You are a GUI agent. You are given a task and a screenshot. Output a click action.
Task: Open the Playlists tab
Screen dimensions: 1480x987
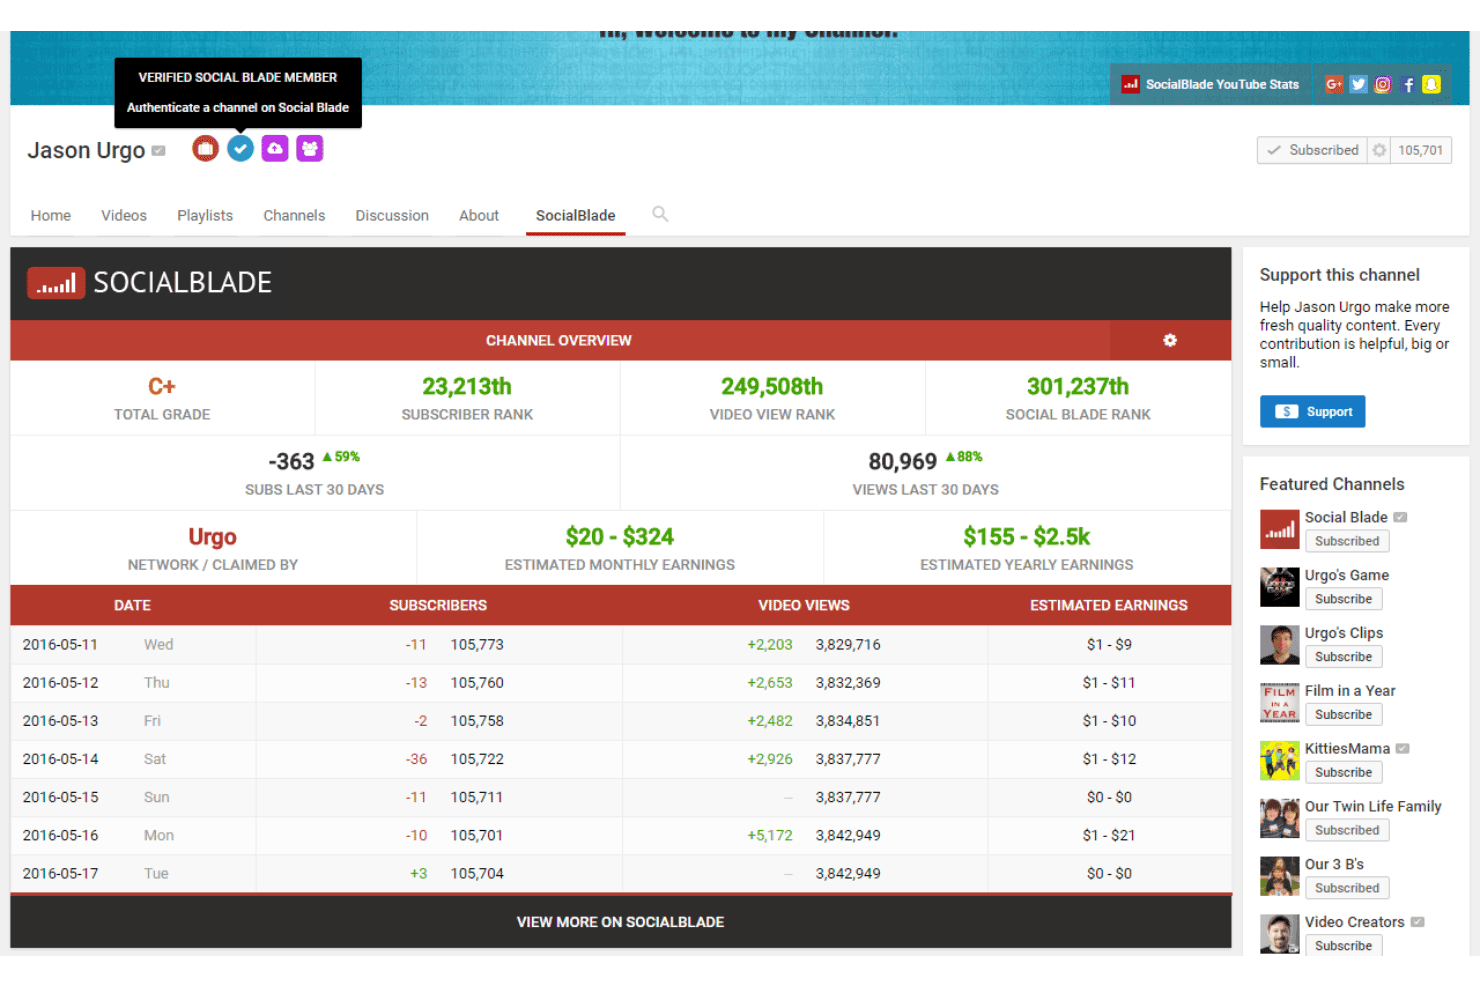point(205,215)
